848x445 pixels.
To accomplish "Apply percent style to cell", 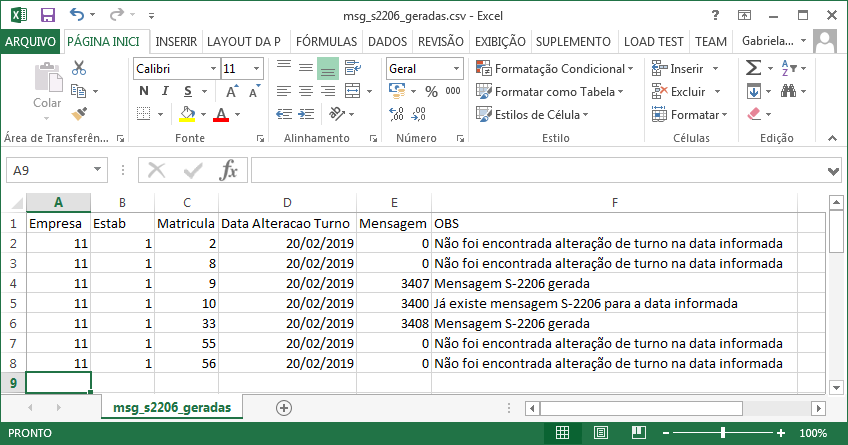I will click(431, 91).
